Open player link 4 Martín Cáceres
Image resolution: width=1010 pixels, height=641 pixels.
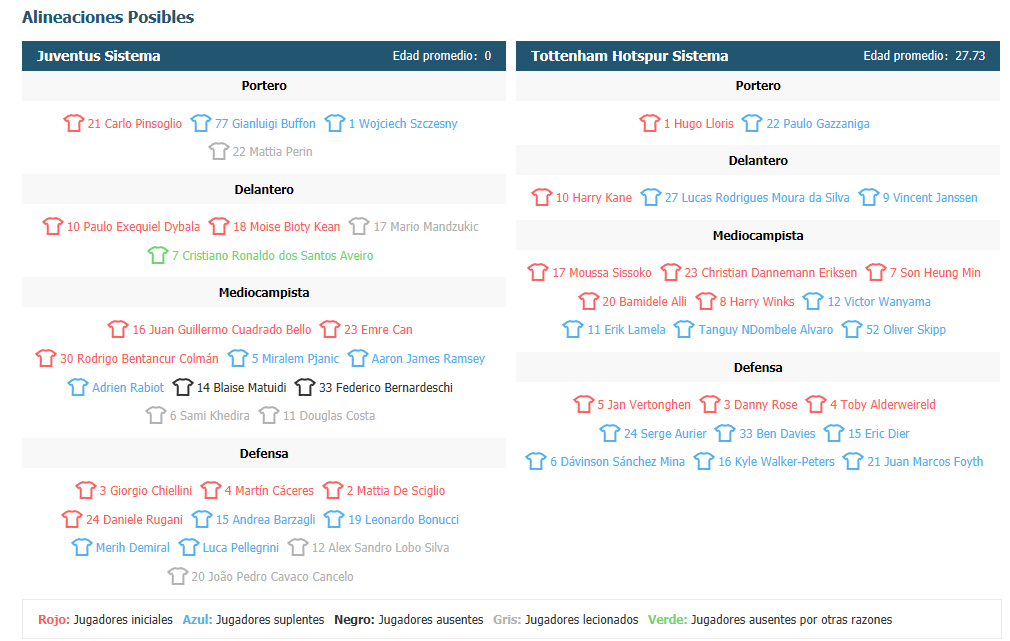click(269, 491)
